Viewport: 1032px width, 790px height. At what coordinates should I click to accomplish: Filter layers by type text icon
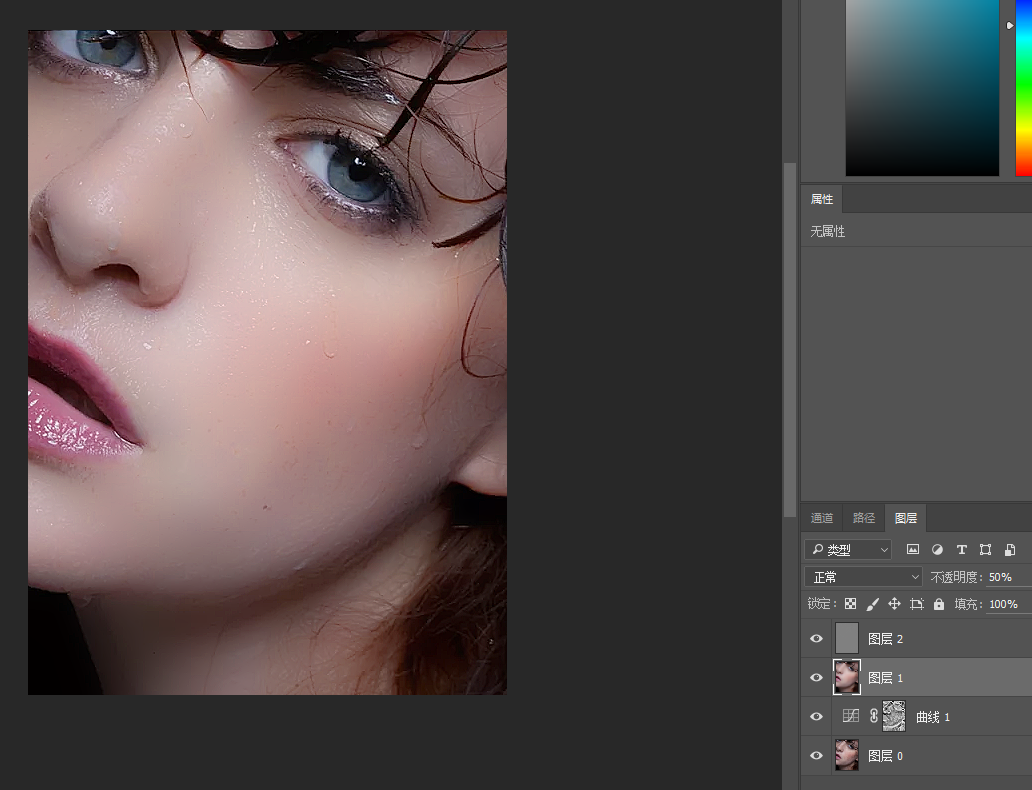(x=962, y=549)
